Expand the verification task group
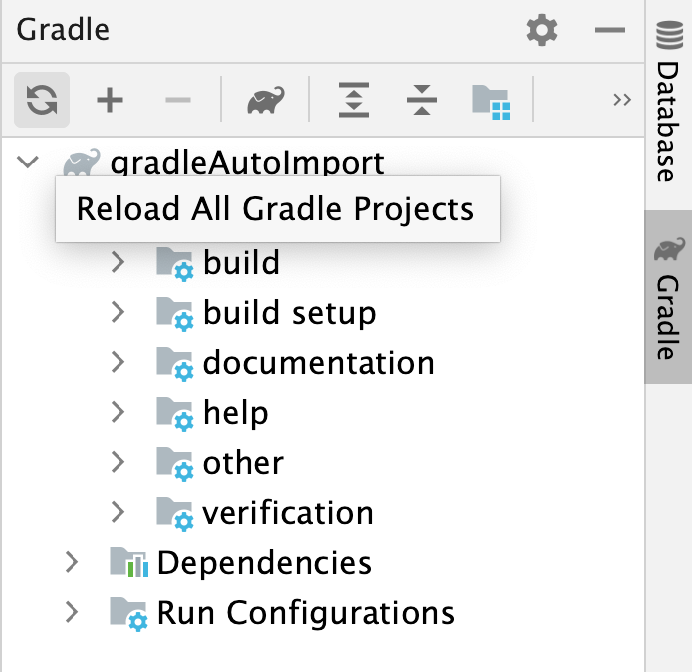The height and width of the screenshot is (672, 692). point(118,512)
